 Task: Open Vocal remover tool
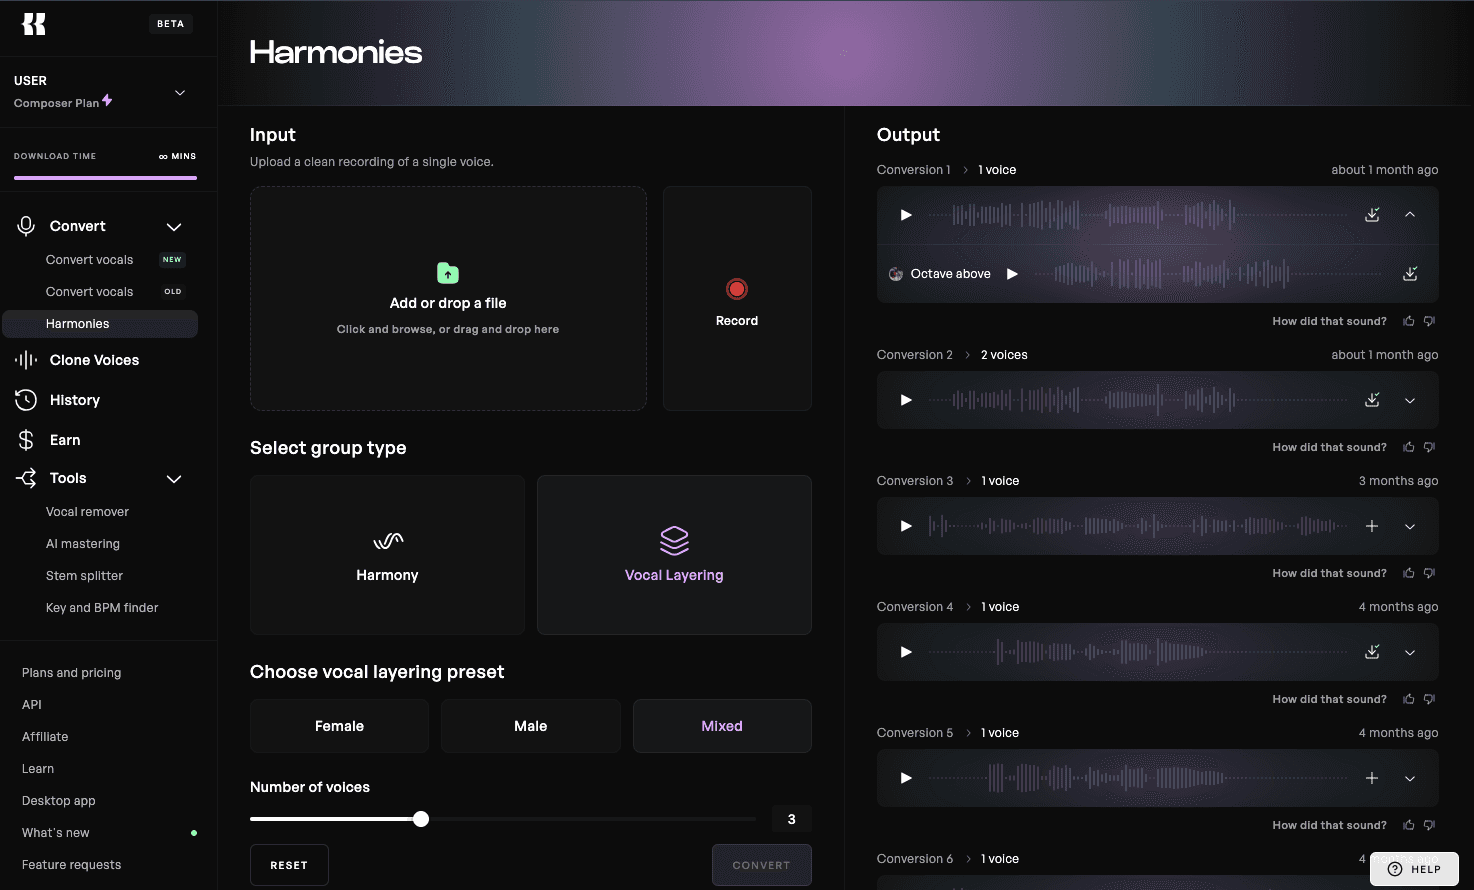(x=87, y=512)
